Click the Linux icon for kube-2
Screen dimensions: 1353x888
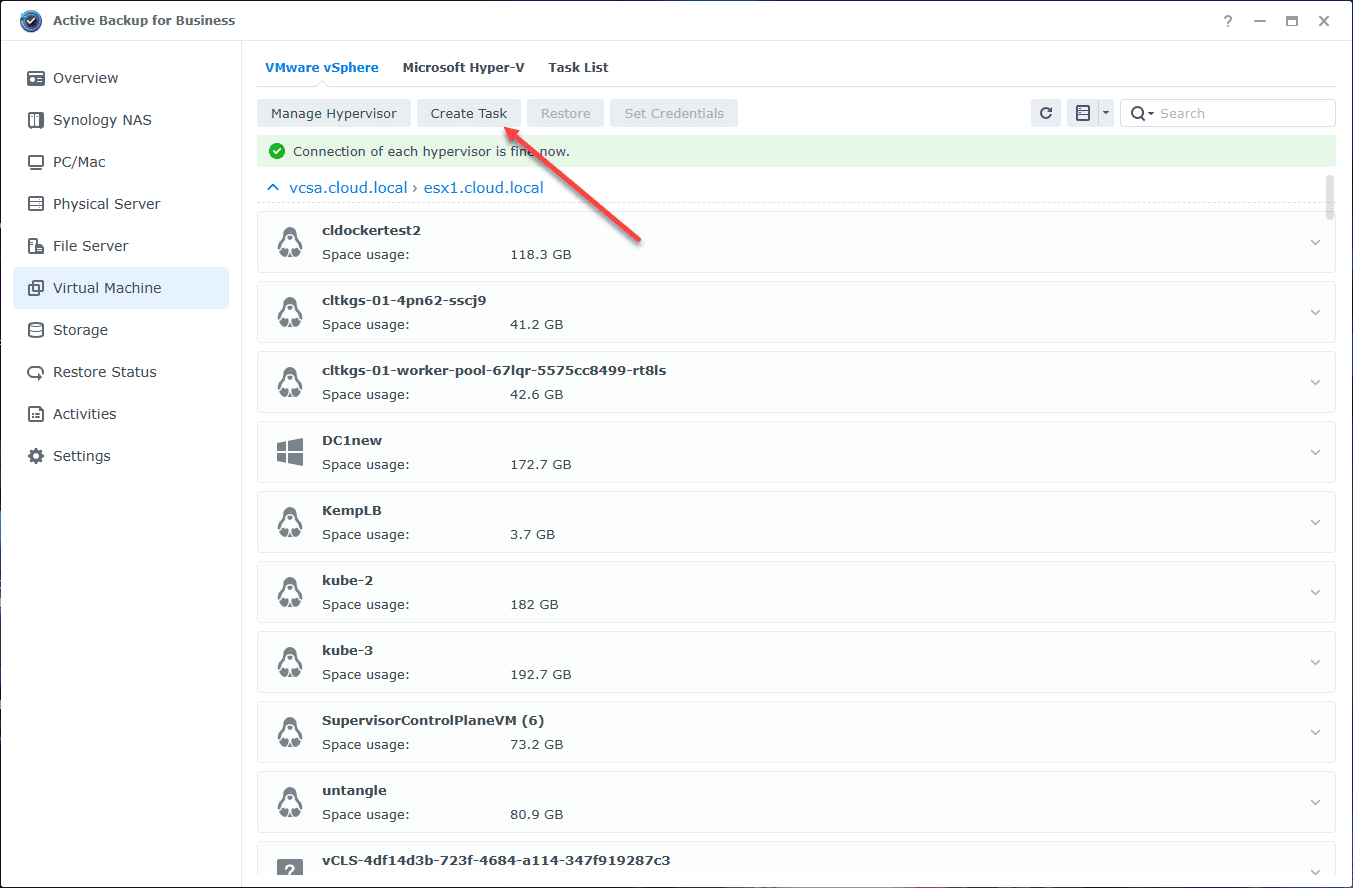click(290, 592)
